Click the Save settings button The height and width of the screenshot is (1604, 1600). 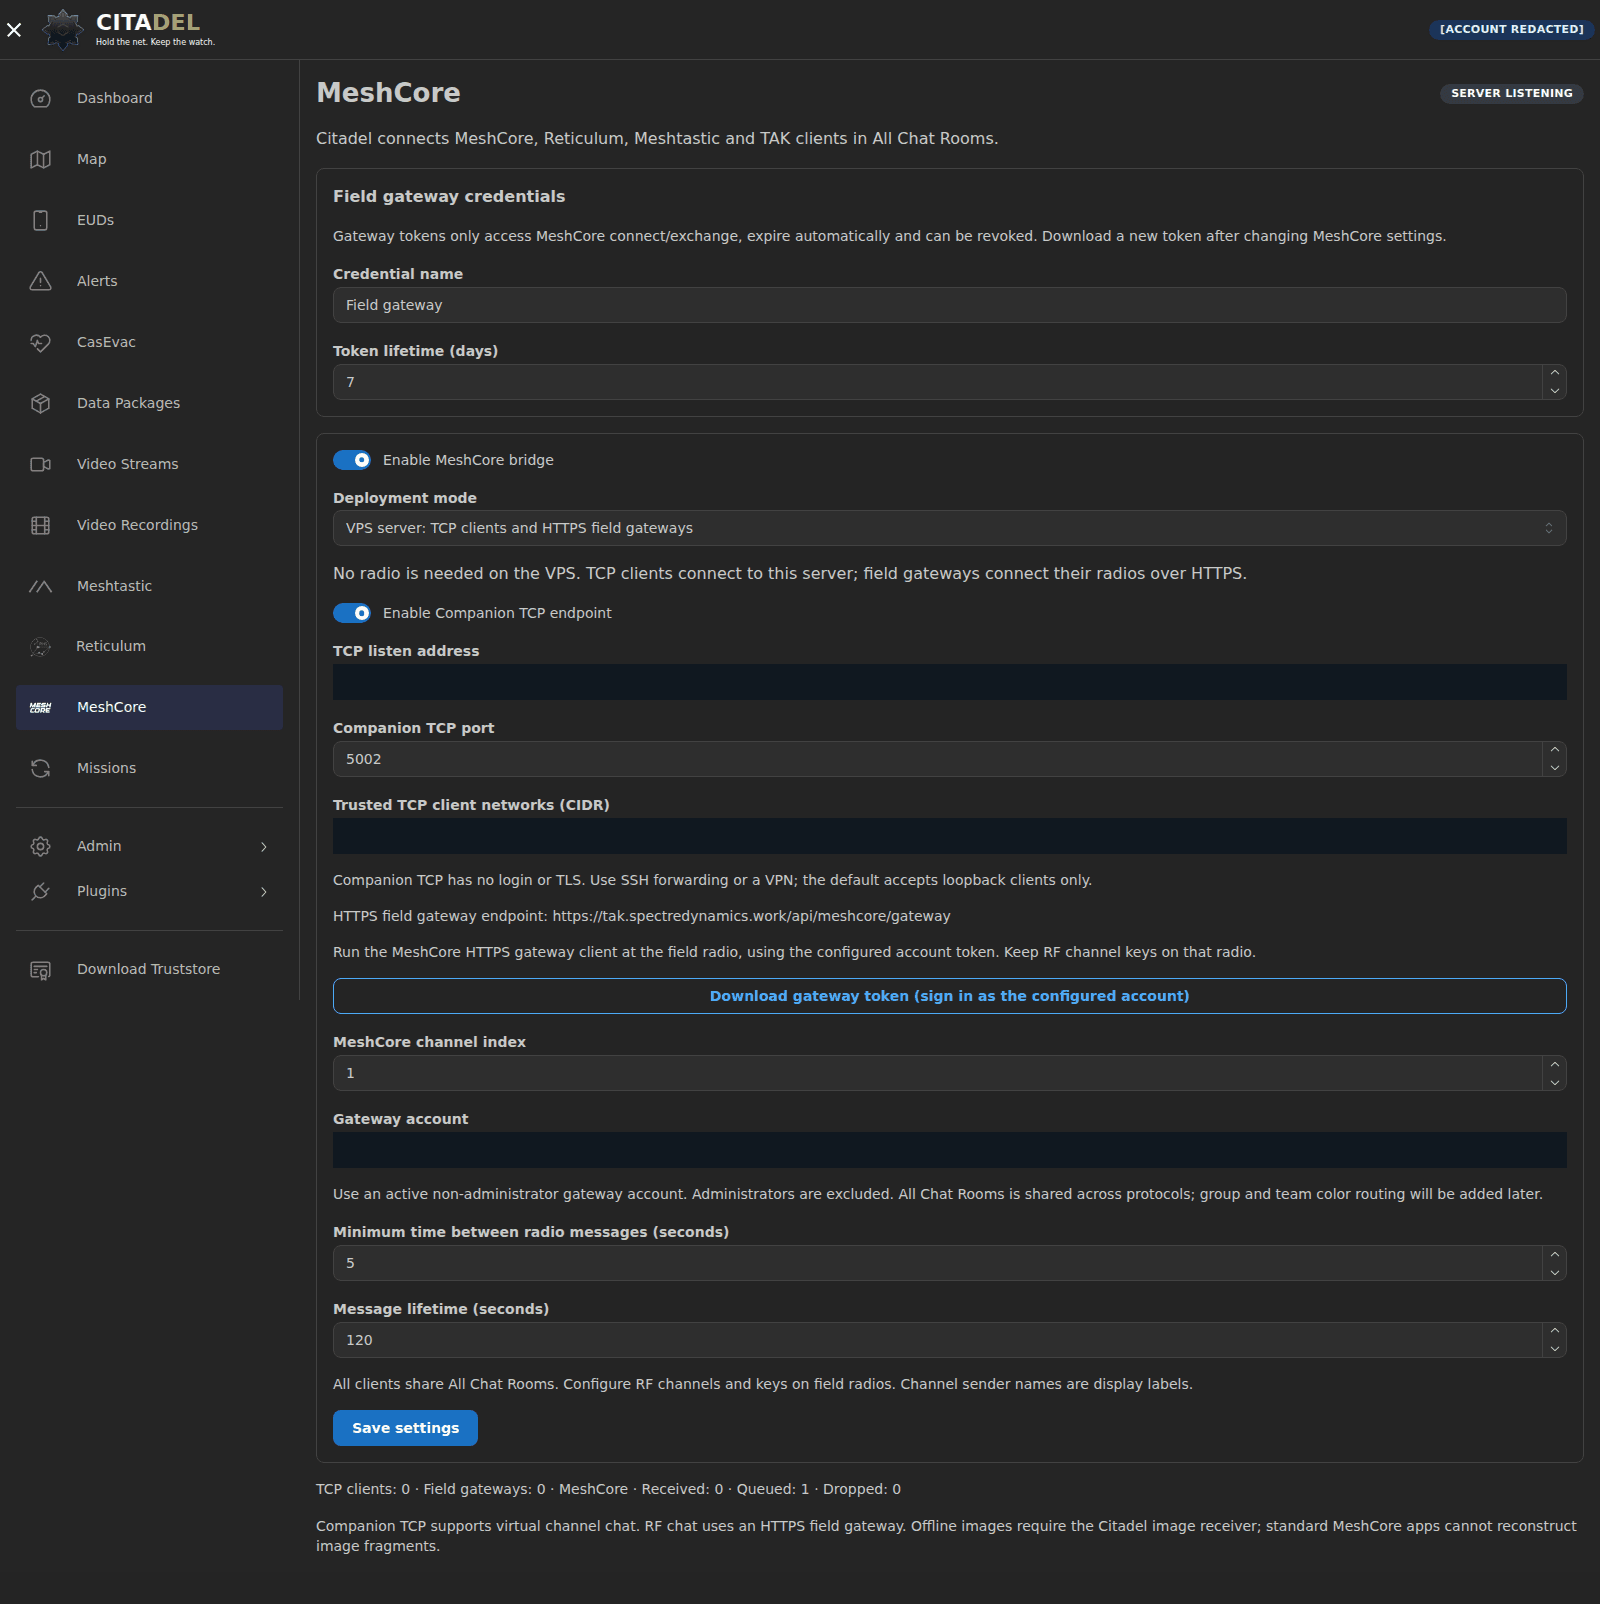point(405,1428)
